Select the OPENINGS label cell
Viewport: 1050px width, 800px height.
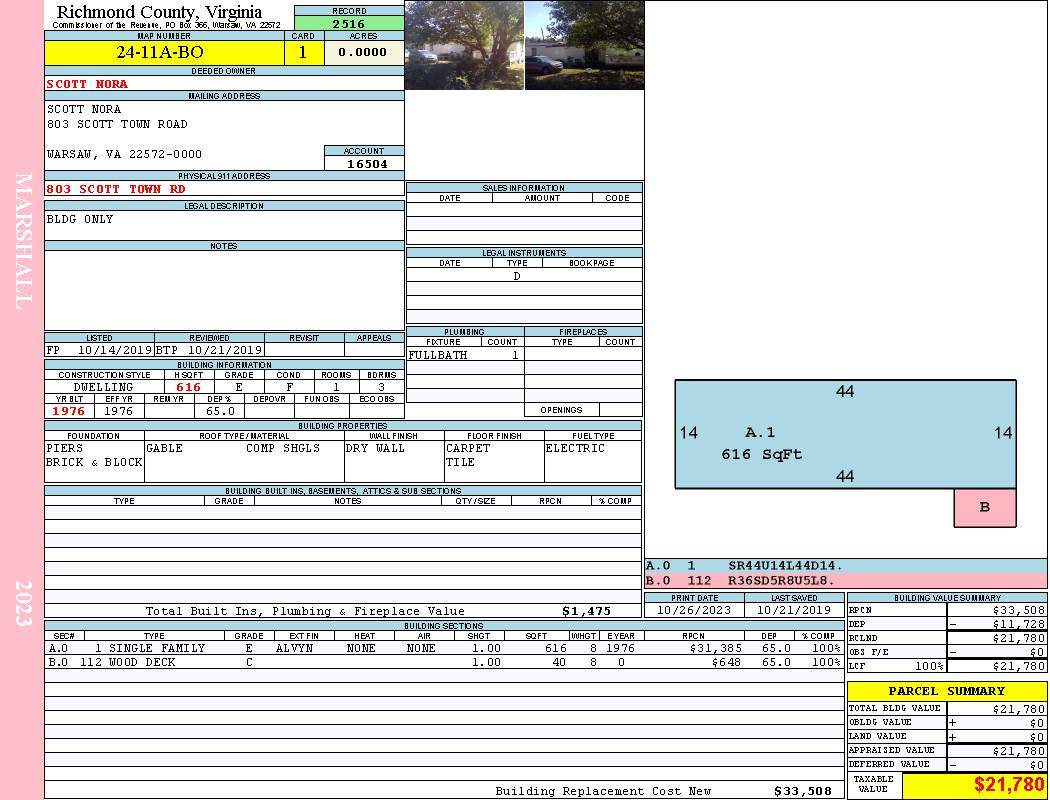[561, 410]
